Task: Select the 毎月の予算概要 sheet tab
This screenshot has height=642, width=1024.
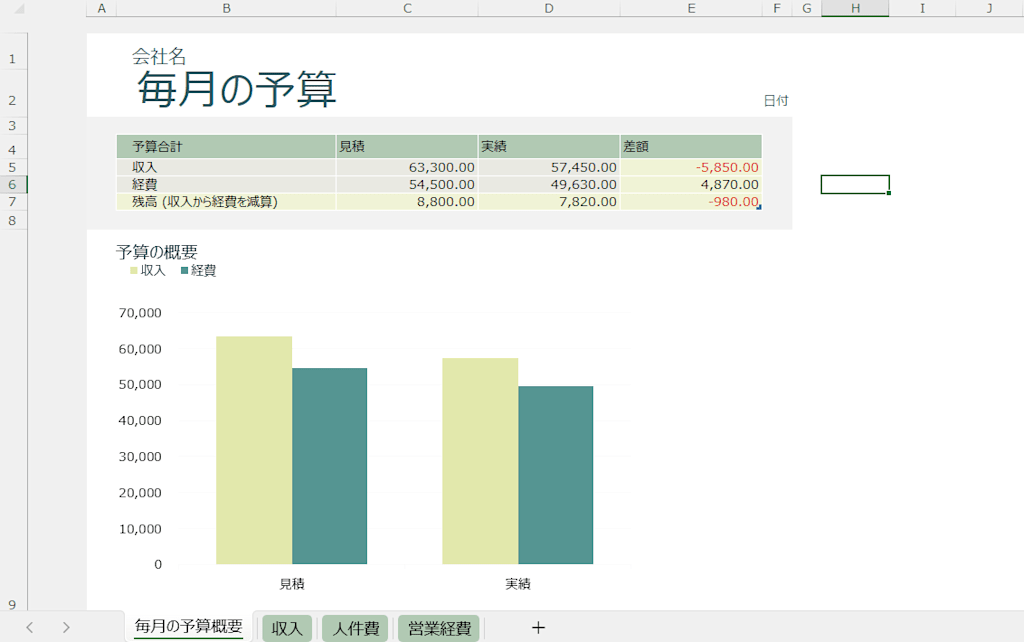Action: (x=189, y=626)
